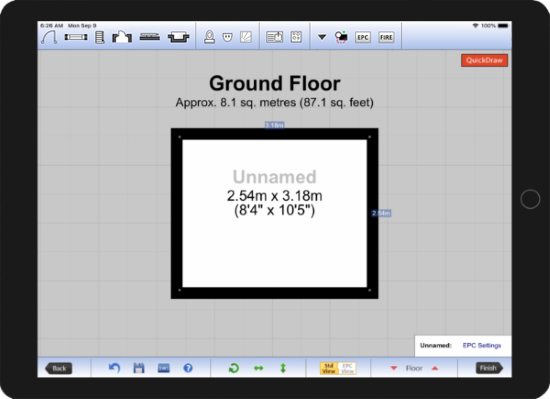
Task: Select the bay recess shape tool
Action: pyautogui.click(x=178, y=37)
